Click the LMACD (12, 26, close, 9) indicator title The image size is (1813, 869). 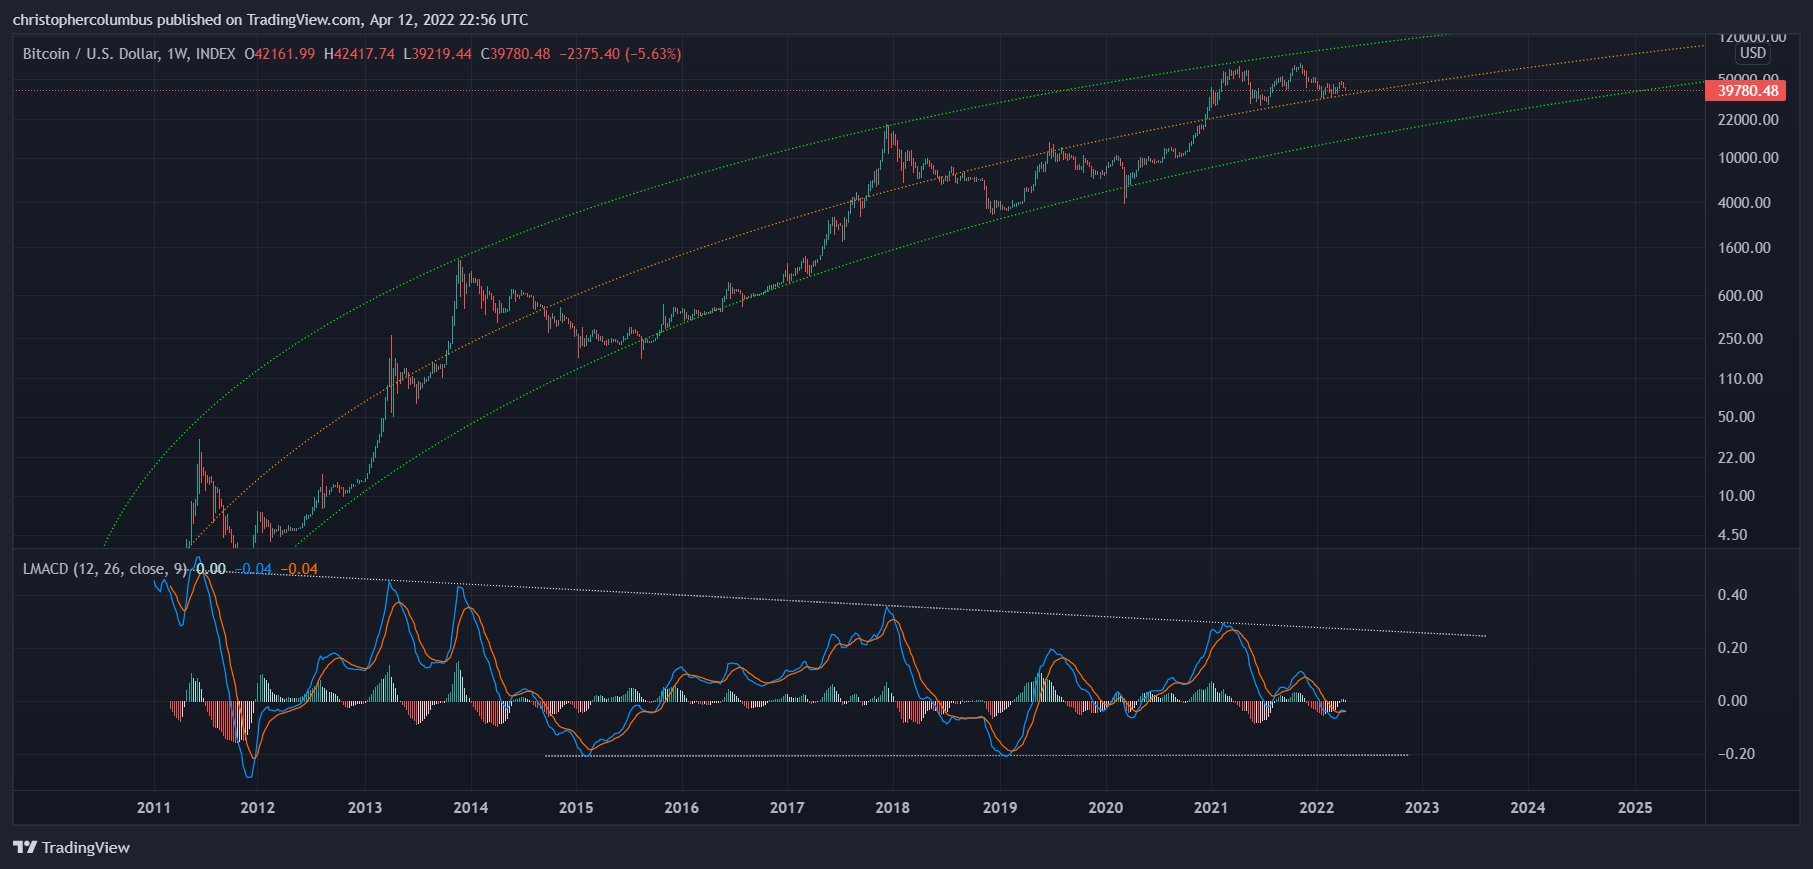click(x=105, y=569)
